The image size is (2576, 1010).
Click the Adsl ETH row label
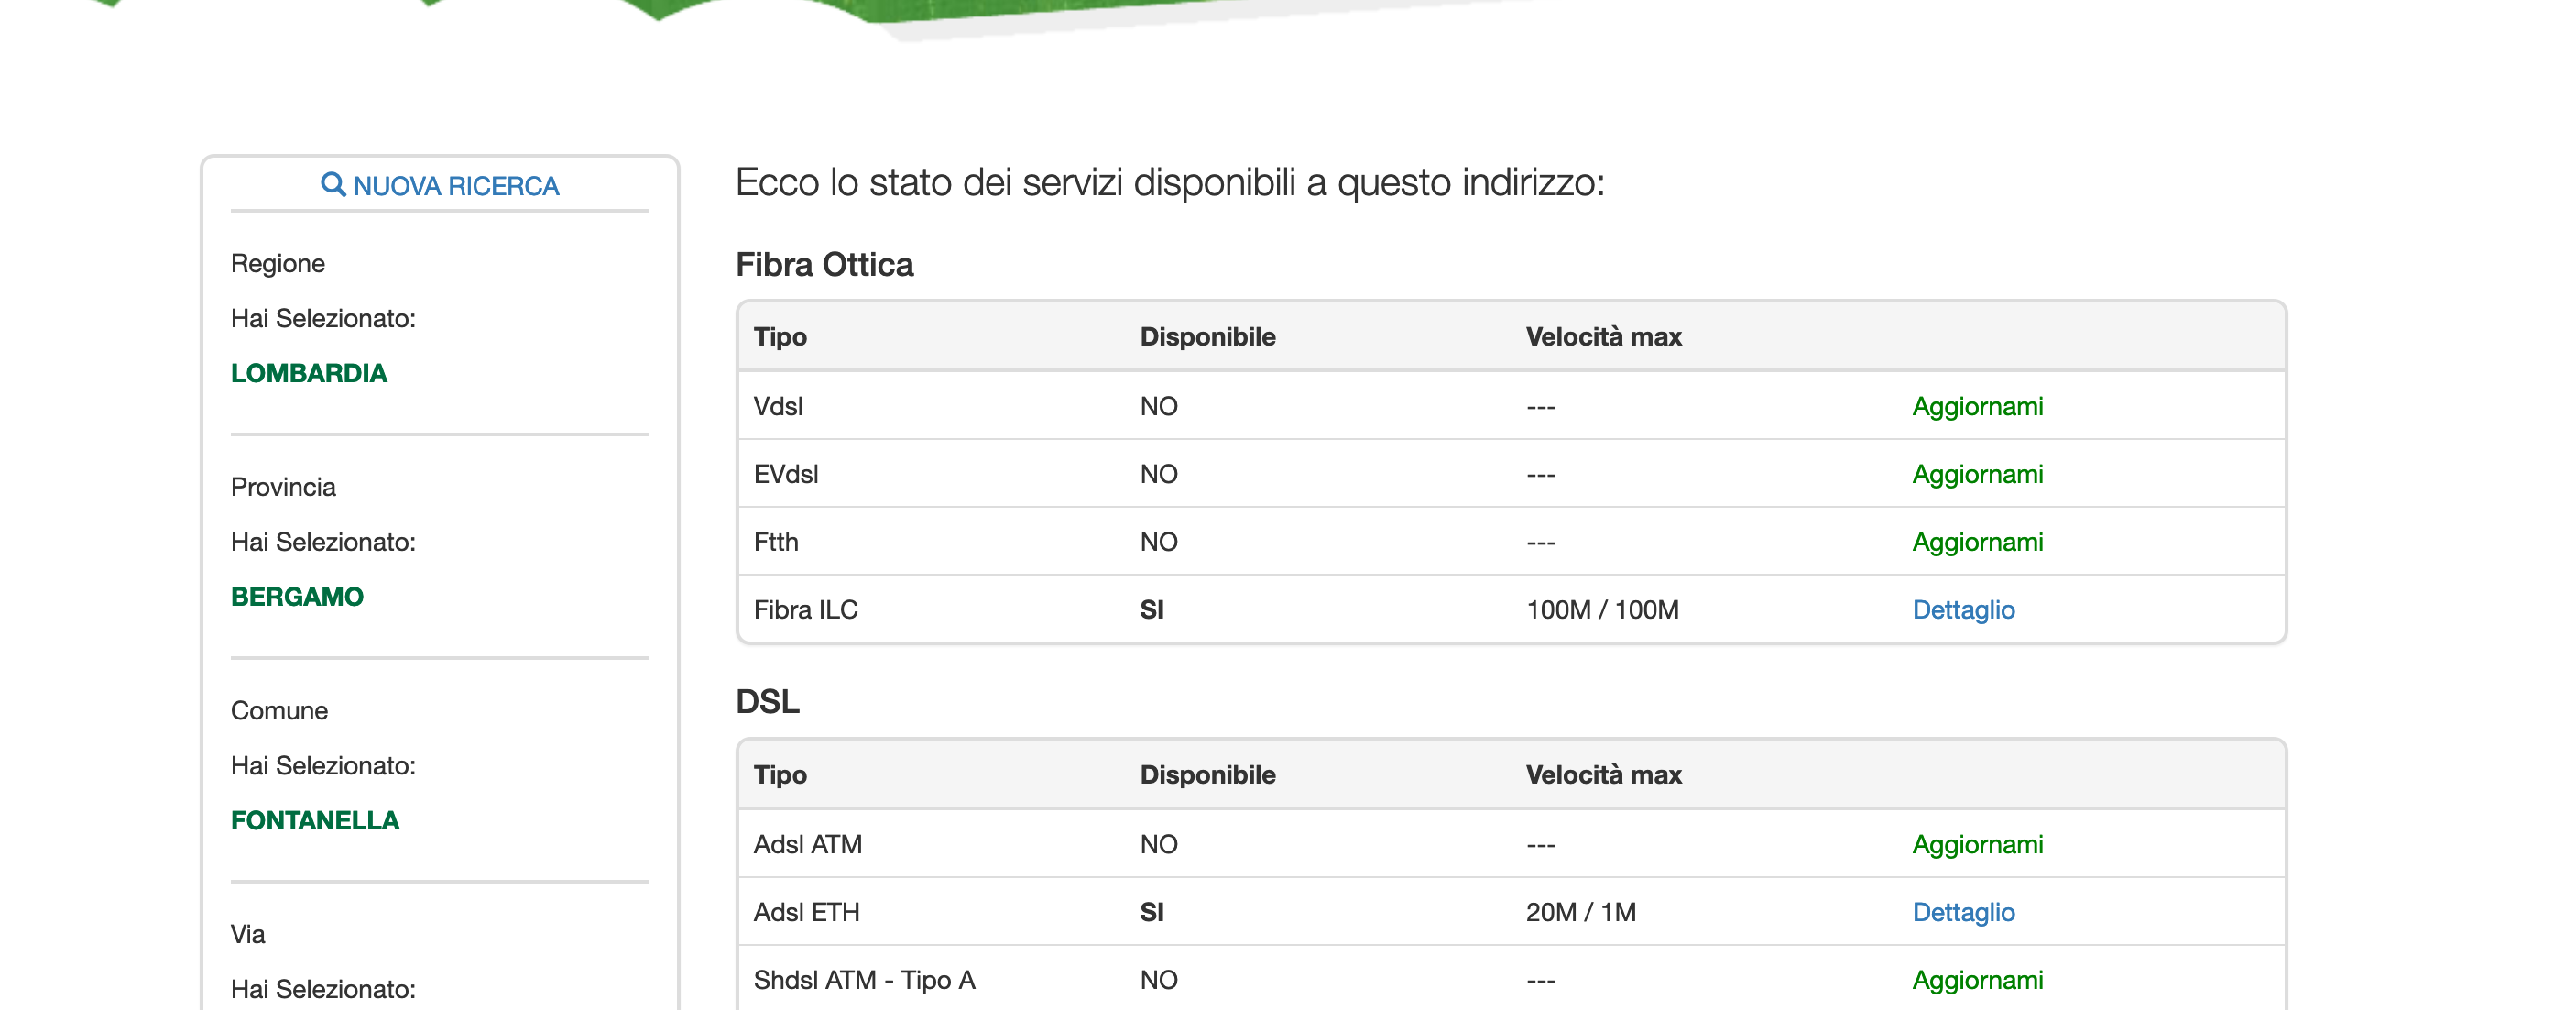point(806,912)
